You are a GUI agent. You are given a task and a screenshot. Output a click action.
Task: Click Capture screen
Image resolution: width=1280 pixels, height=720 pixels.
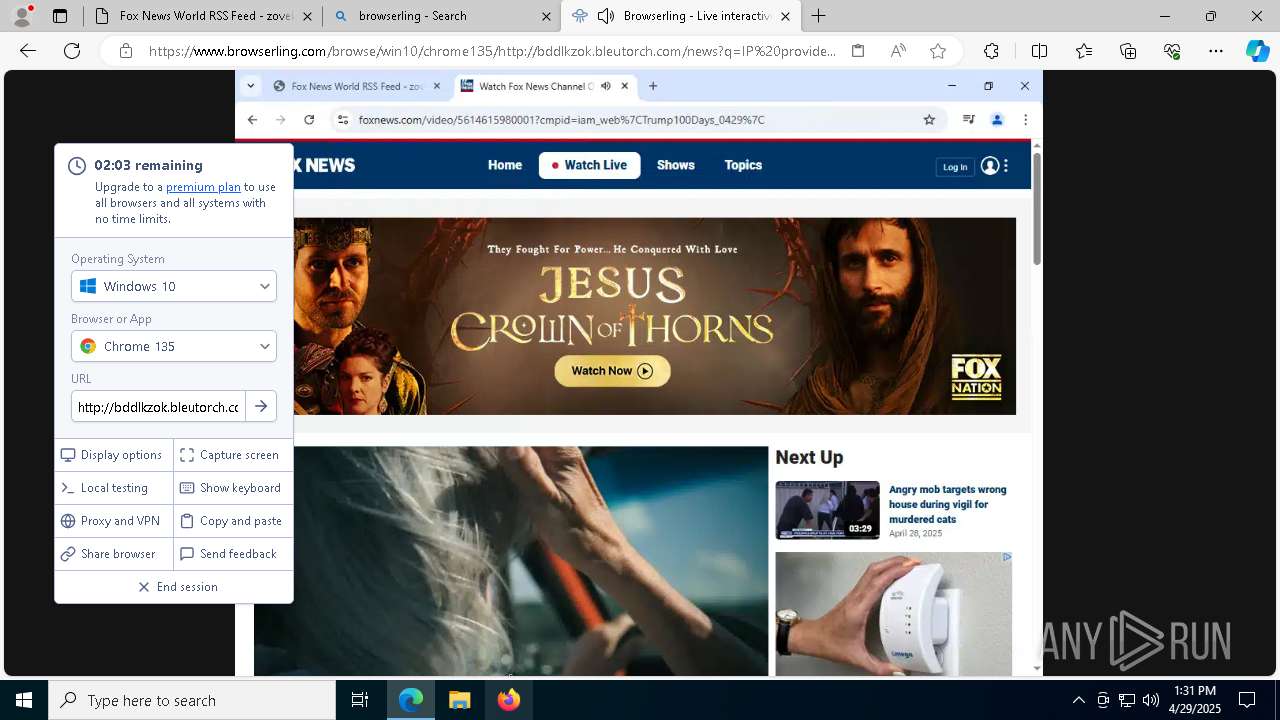(233, 455)
